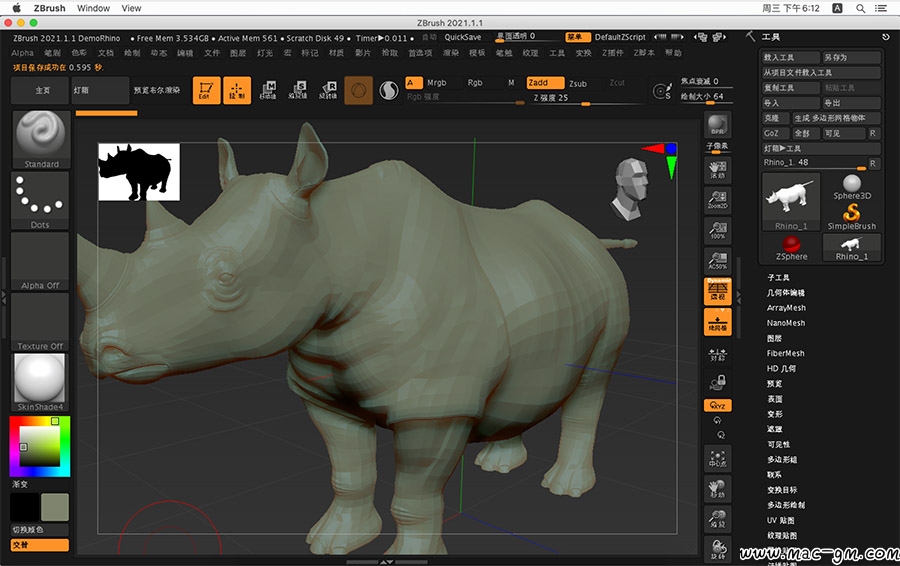
Task: Open the 材质 menu
Action: (x=336, y=53)
